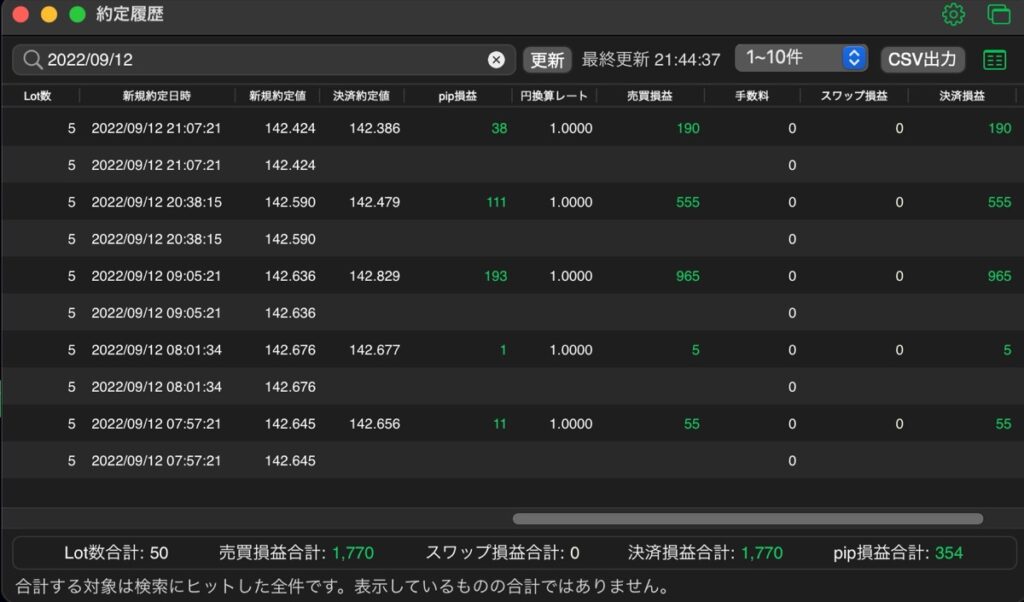Click the 更新 refresh button
The width and height of the screenshot is (1024, 602).
547,60
